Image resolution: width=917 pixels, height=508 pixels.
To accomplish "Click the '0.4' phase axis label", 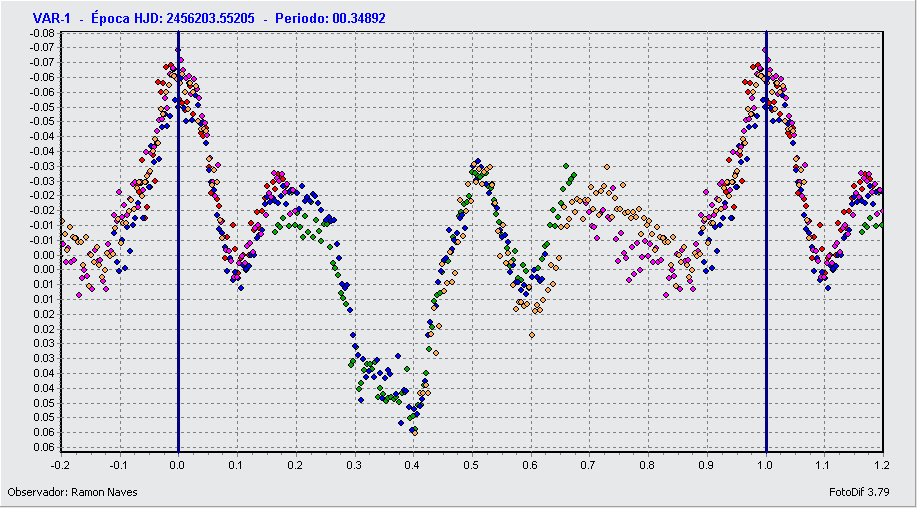I will [412, 465].
